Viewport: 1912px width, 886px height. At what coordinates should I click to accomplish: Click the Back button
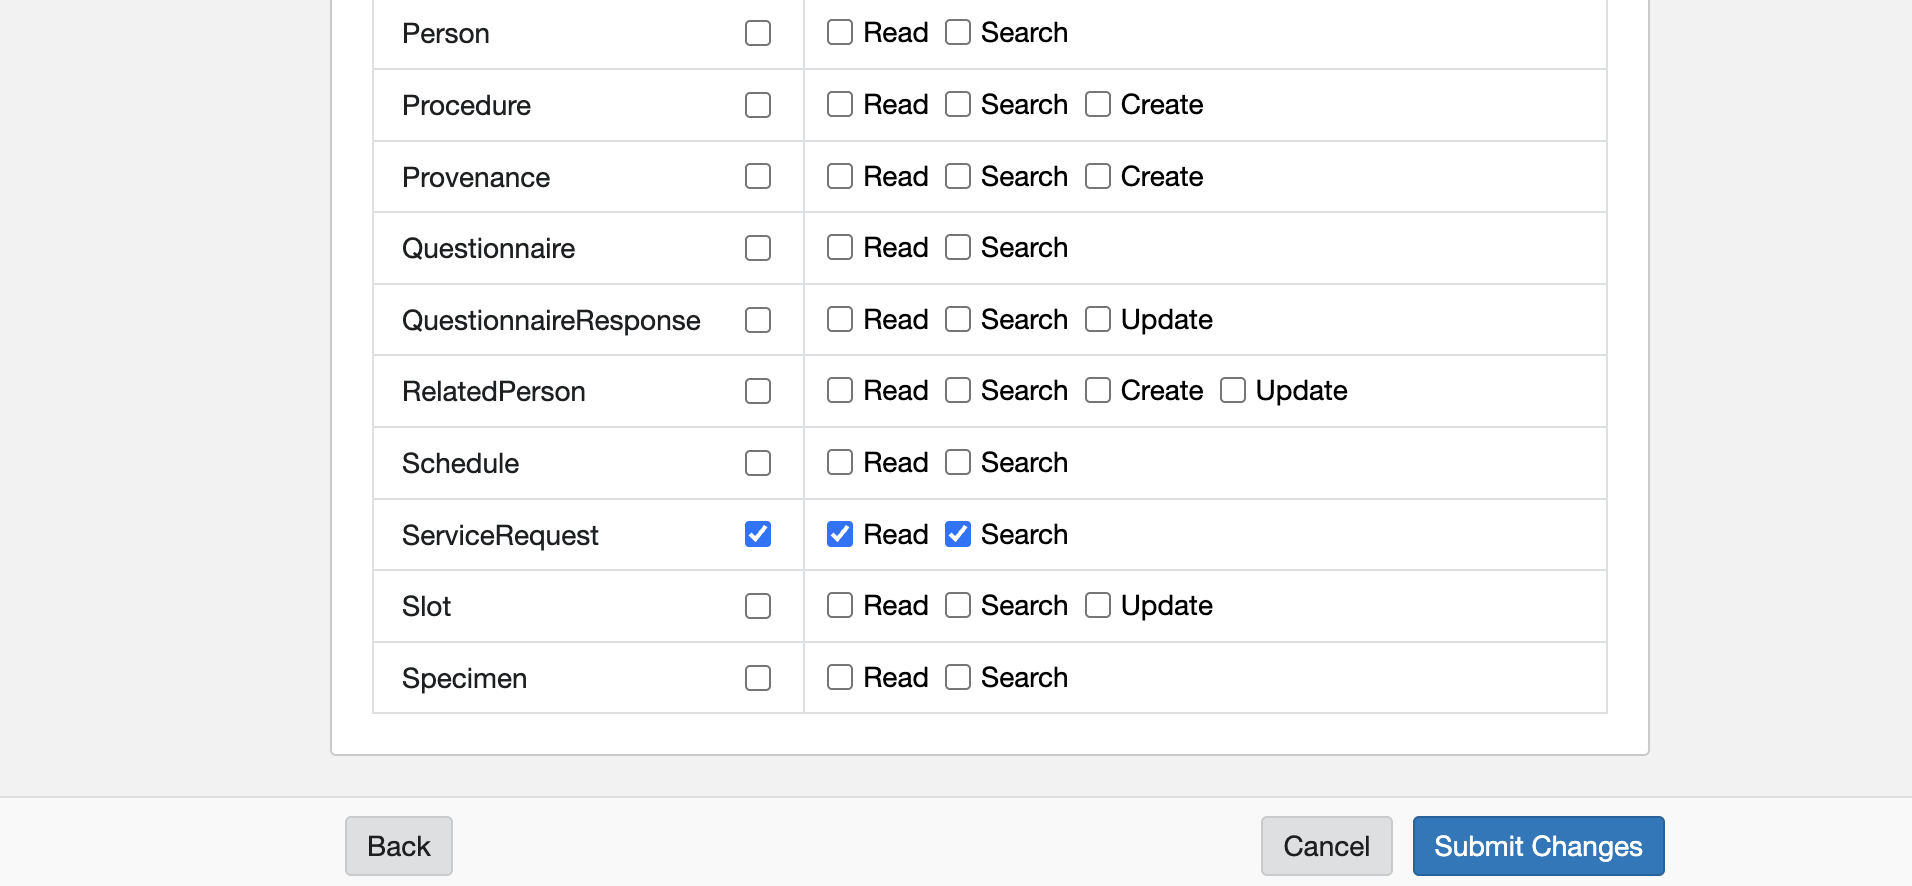[x=398, y=846]
